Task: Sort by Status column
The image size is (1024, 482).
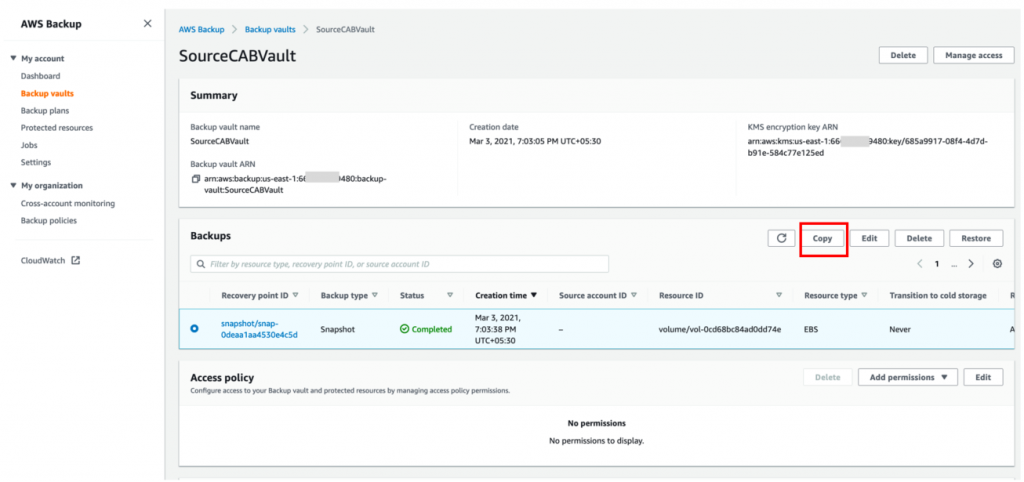Action: point(426,295)
